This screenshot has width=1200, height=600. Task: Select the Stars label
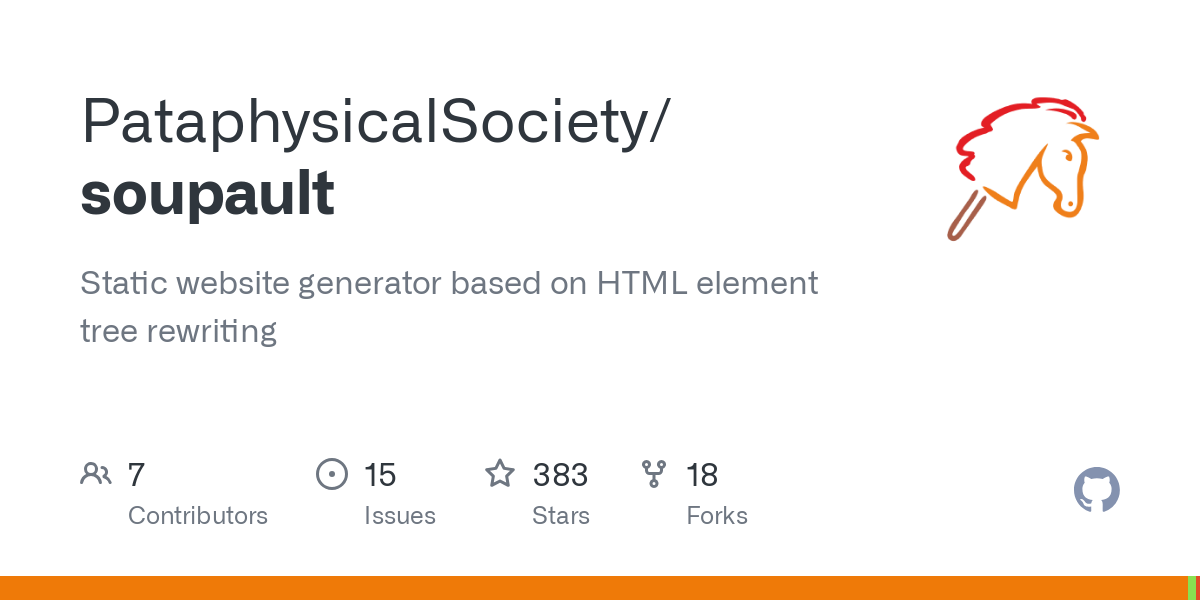coord(561,516)
